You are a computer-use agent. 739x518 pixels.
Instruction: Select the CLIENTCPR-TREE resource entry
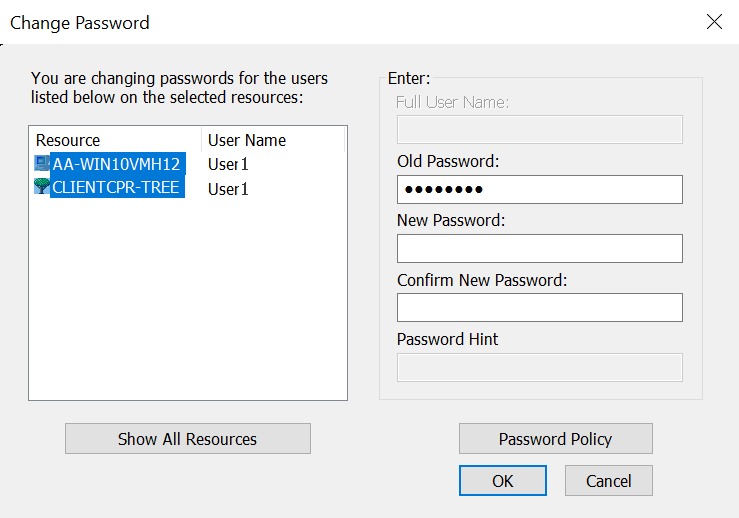click(116, 188)
